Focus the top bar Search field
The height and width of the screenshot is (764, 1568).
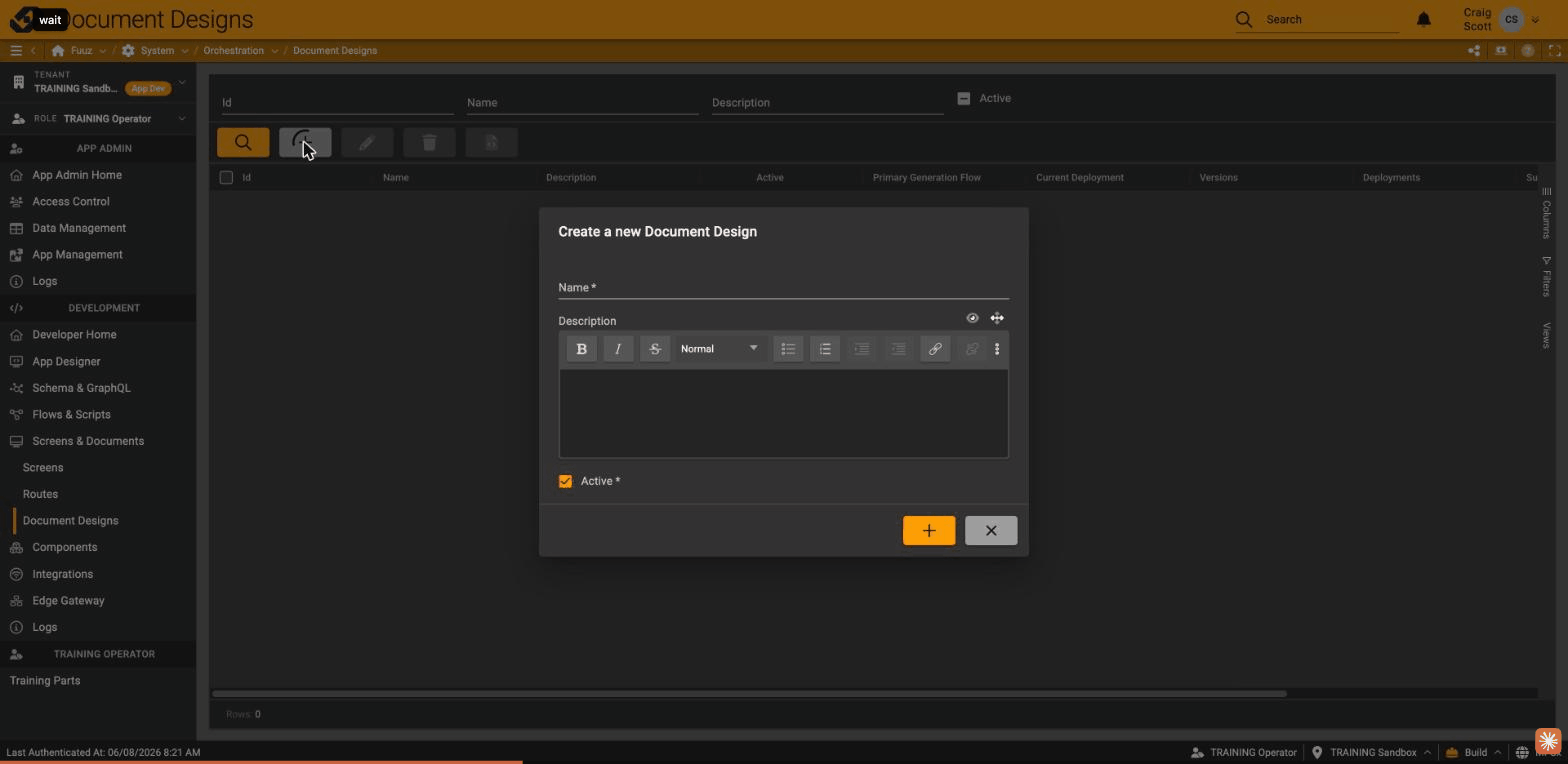1330,19
